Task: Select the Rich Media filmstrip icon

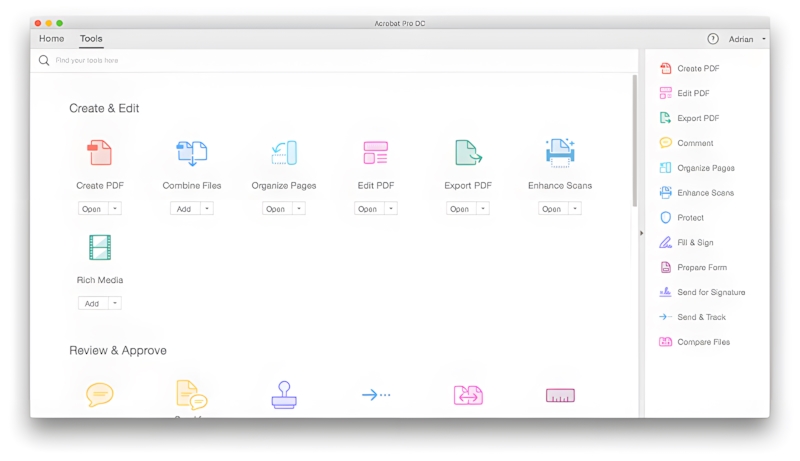Action: [x=100, y=247]
